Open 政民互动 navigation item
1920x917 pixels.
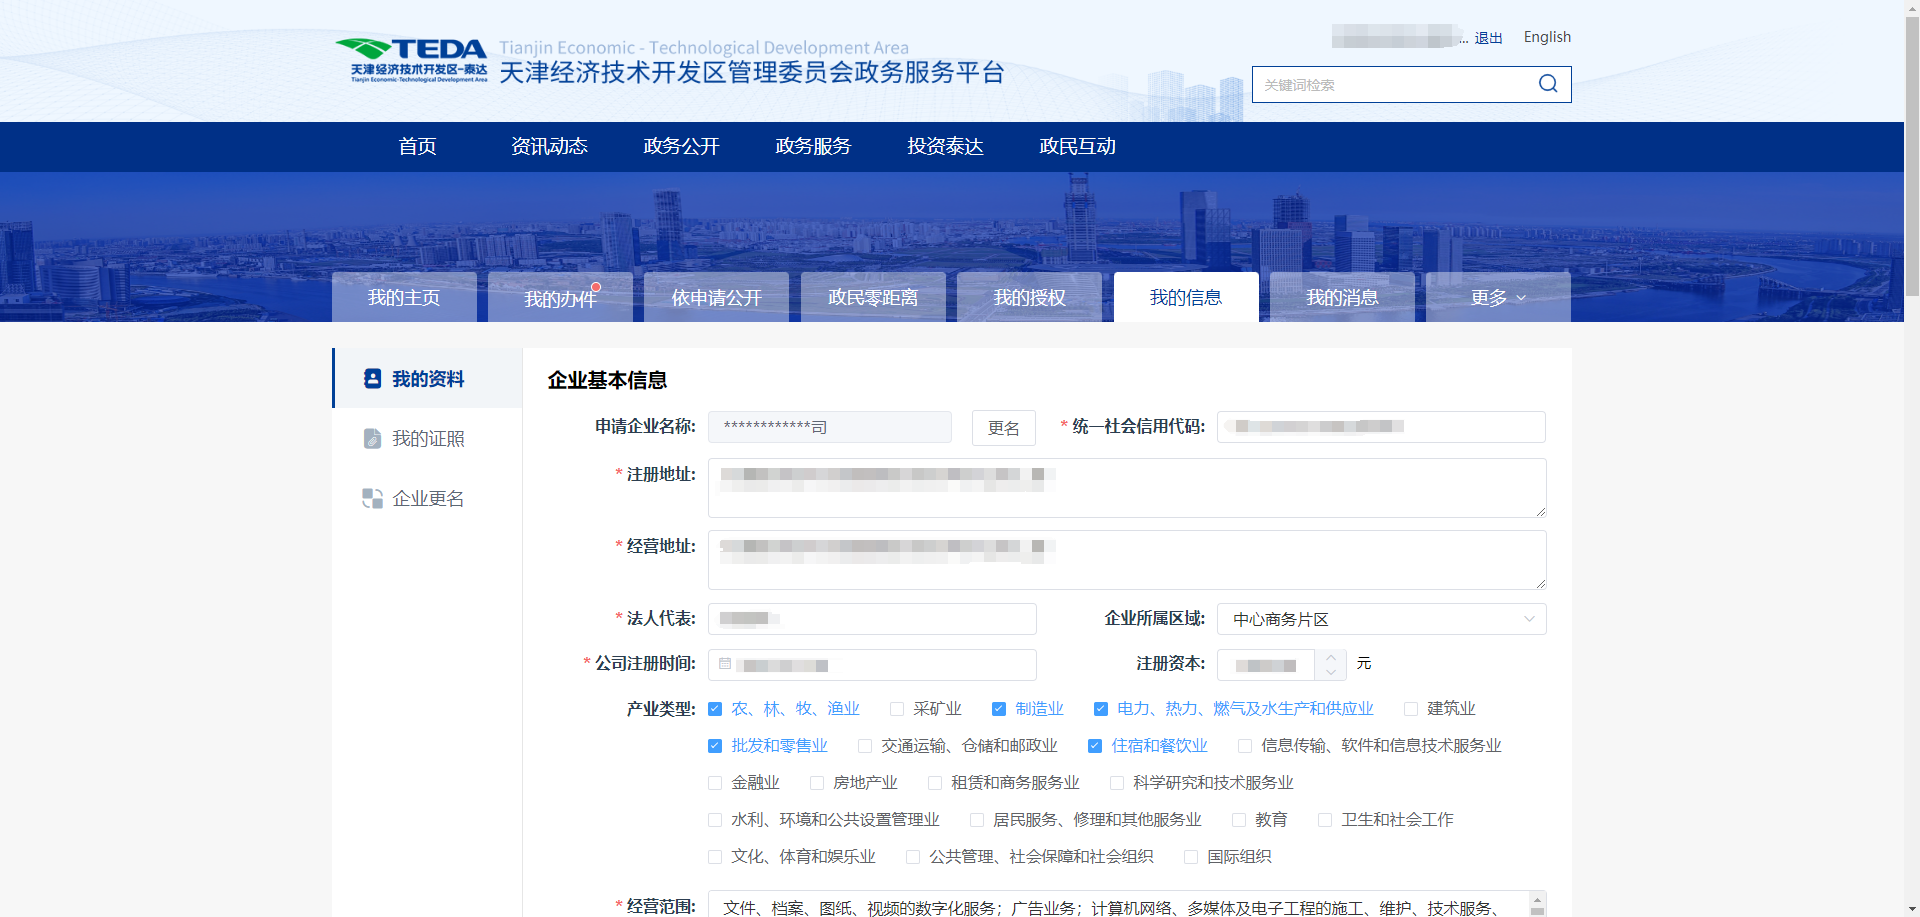click(1077, 146)
